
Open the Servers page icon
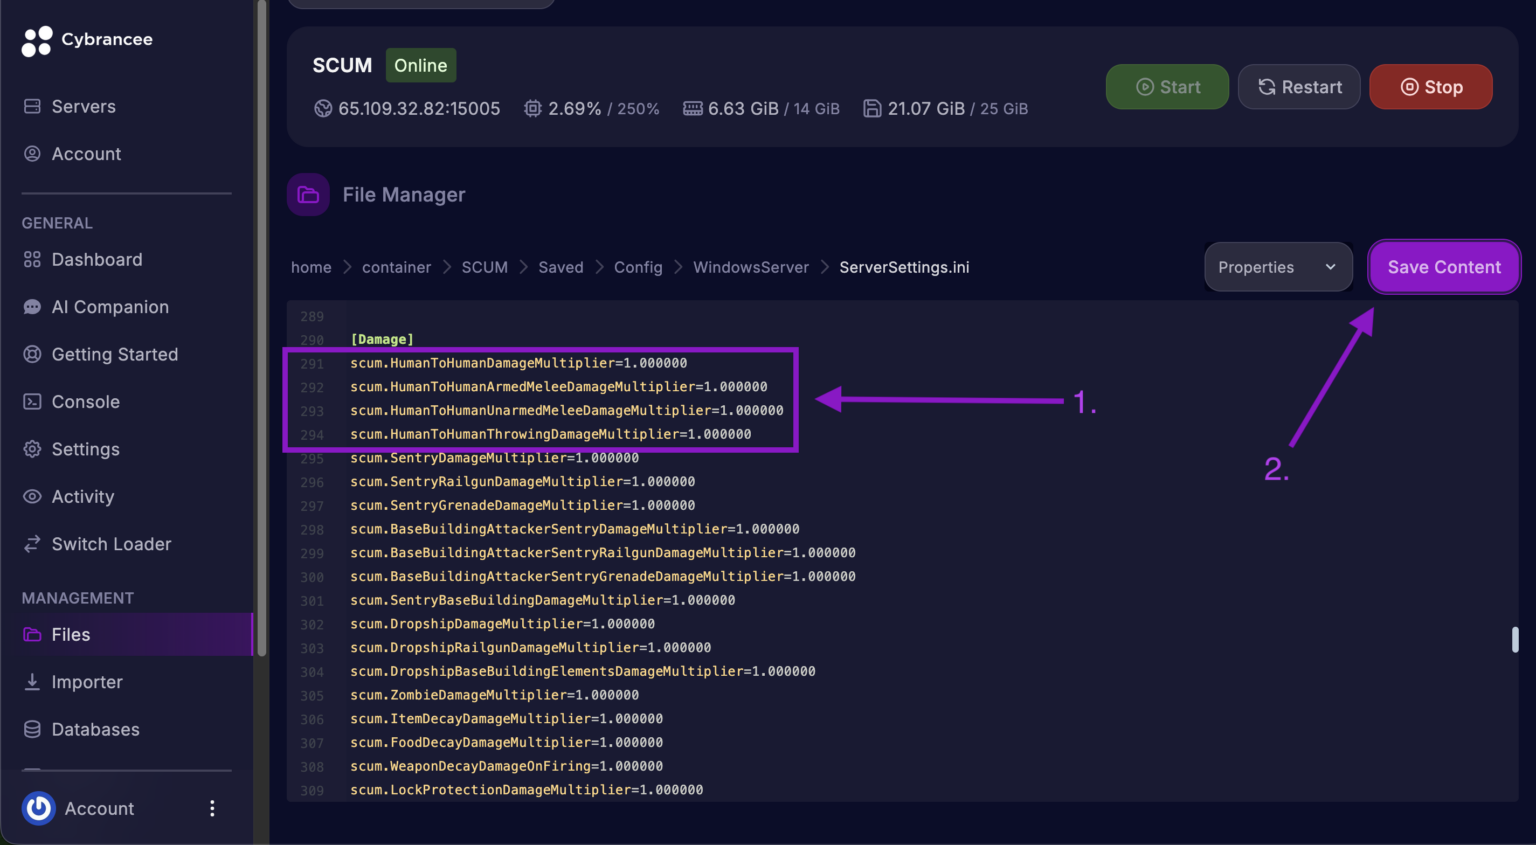tap(32, 107)
